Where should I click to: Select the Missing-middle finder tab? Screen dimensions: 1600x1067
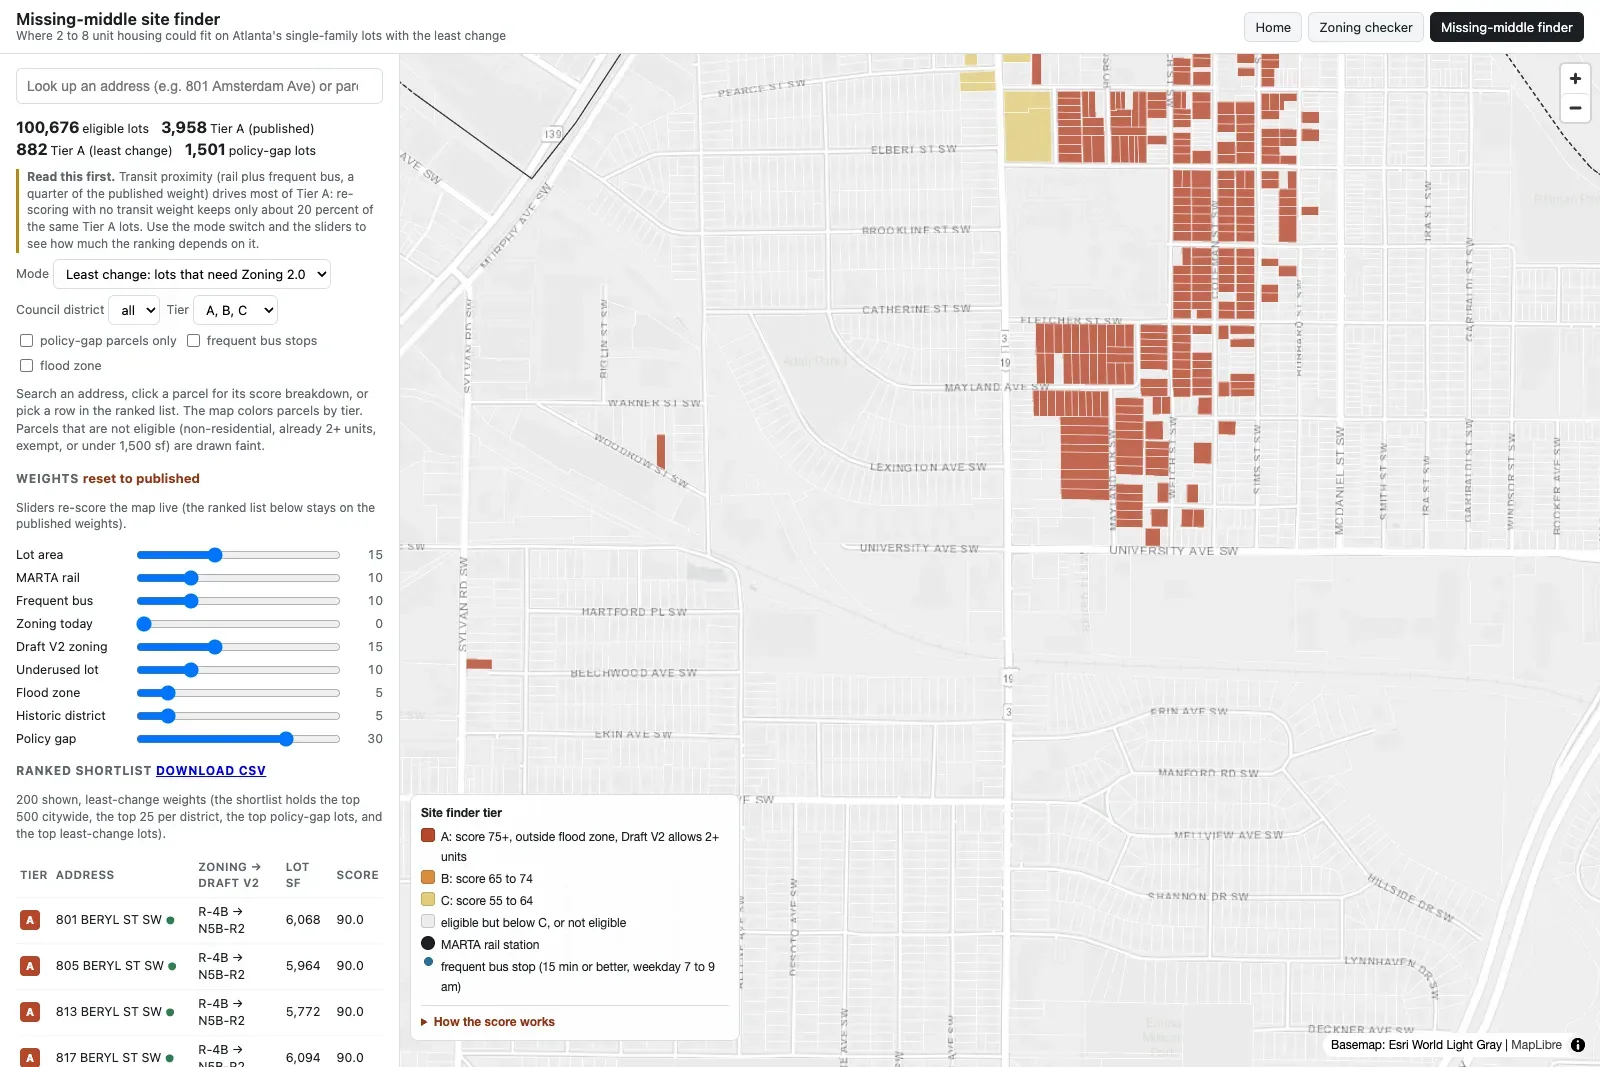point(1506,27)
